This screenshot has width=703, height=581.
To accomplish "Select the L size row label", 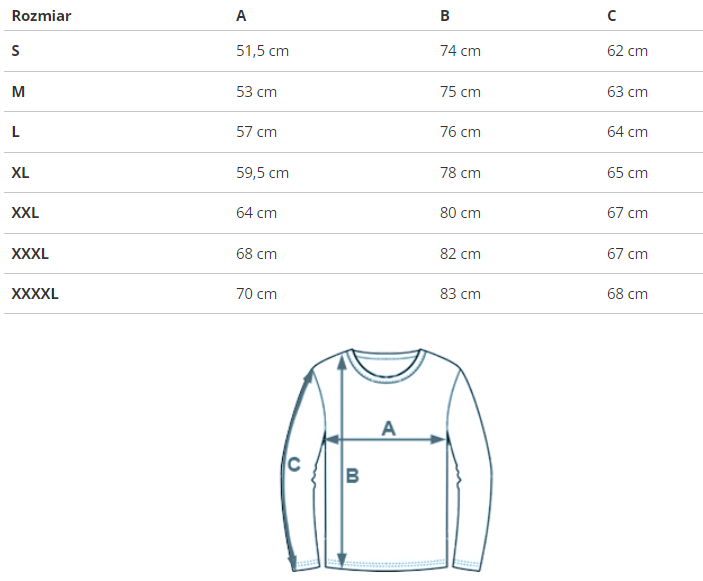I will pos(16,132).
